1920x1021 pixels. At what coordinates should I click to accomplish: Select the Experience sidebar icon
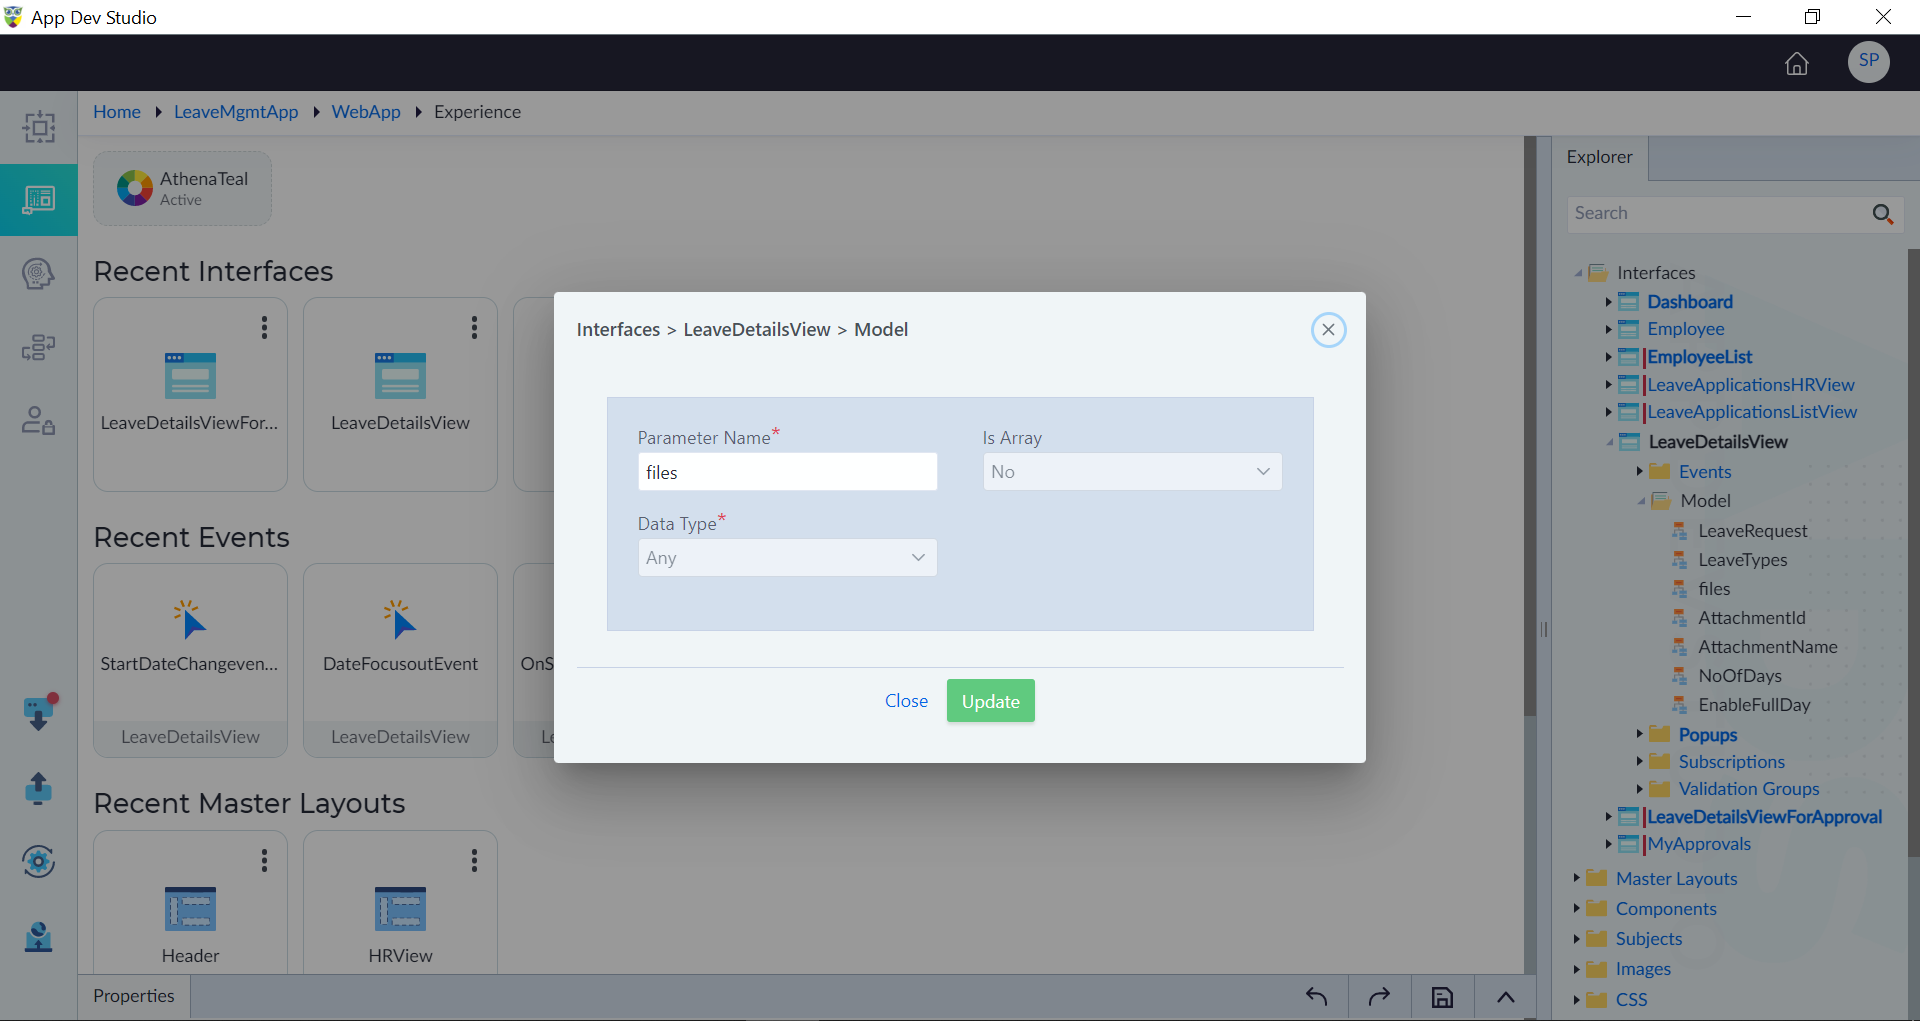39,200
